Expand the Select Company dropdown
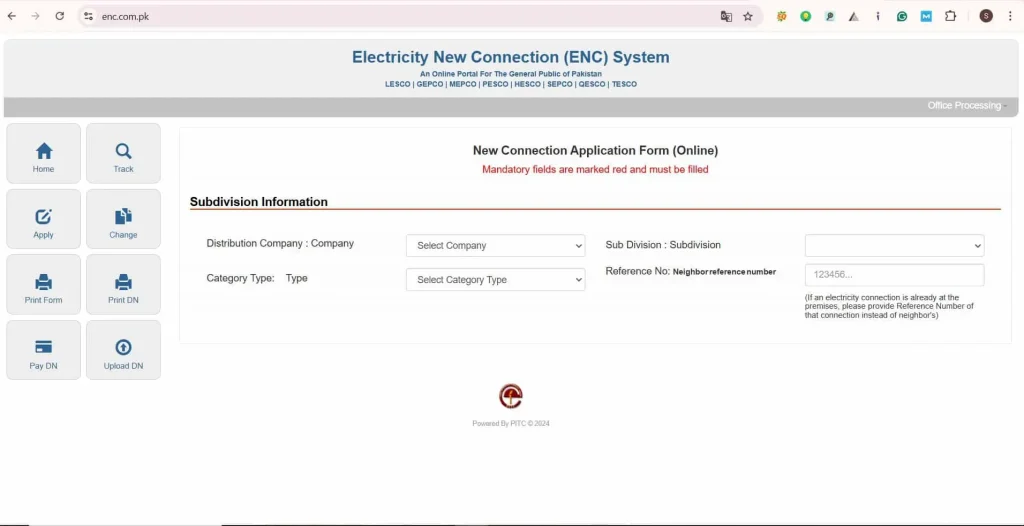This screenshot has height=526, width=1024. [x=496, y=246]
